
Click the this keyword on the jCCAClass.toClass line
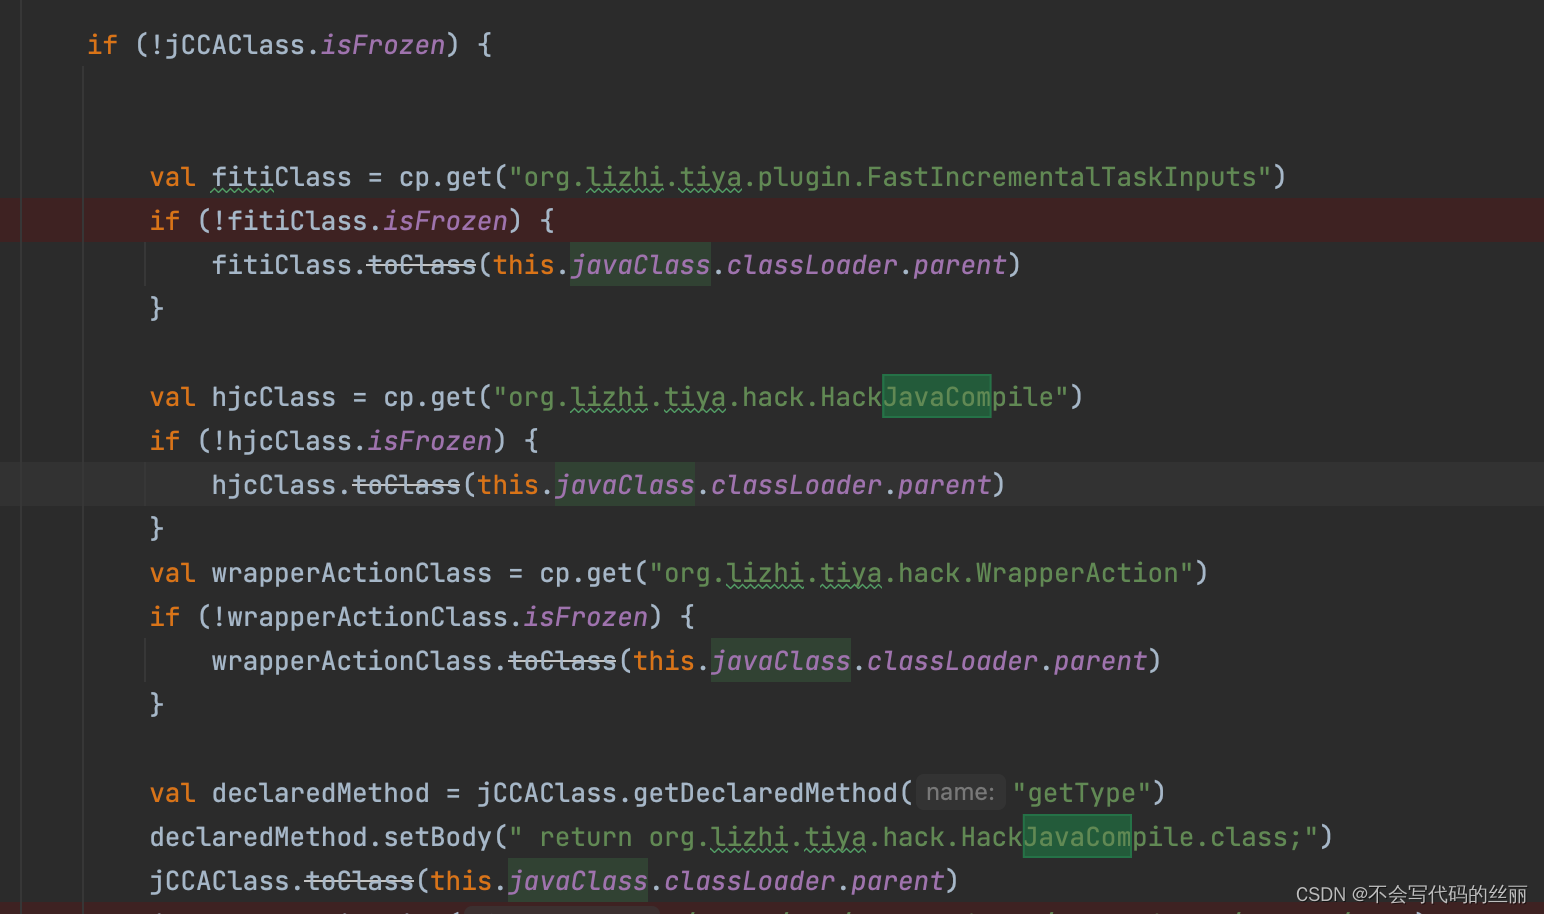point(461,881)
